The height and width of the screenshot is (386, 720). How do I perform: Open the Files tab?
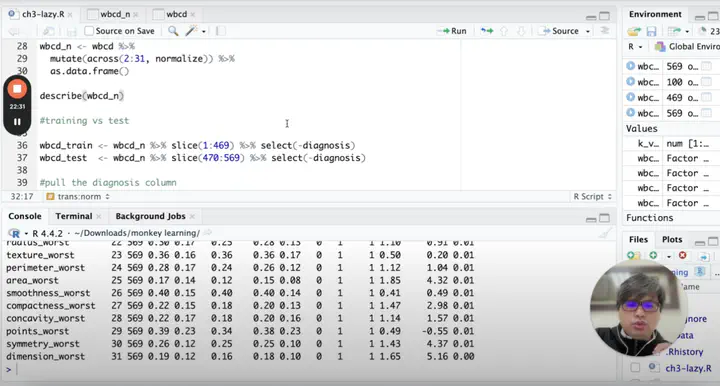tap(638, 240)
